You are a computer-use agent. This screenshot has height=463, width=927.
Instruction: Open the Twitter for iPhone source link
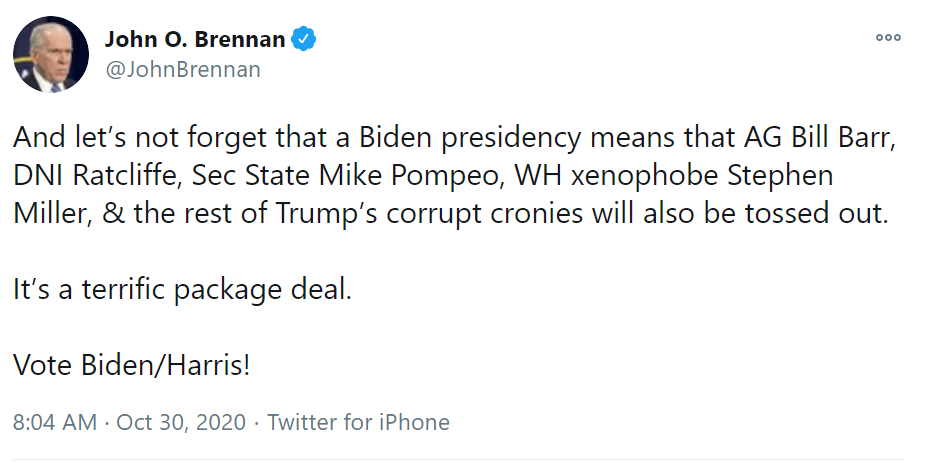tap(358, 422)
